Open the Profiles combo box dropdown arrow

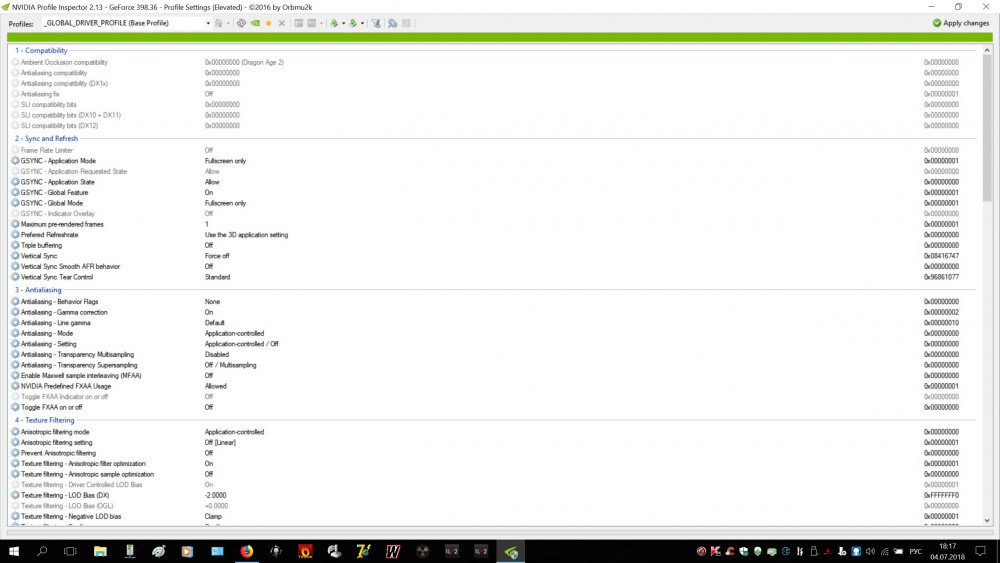(x=208, y=23)
